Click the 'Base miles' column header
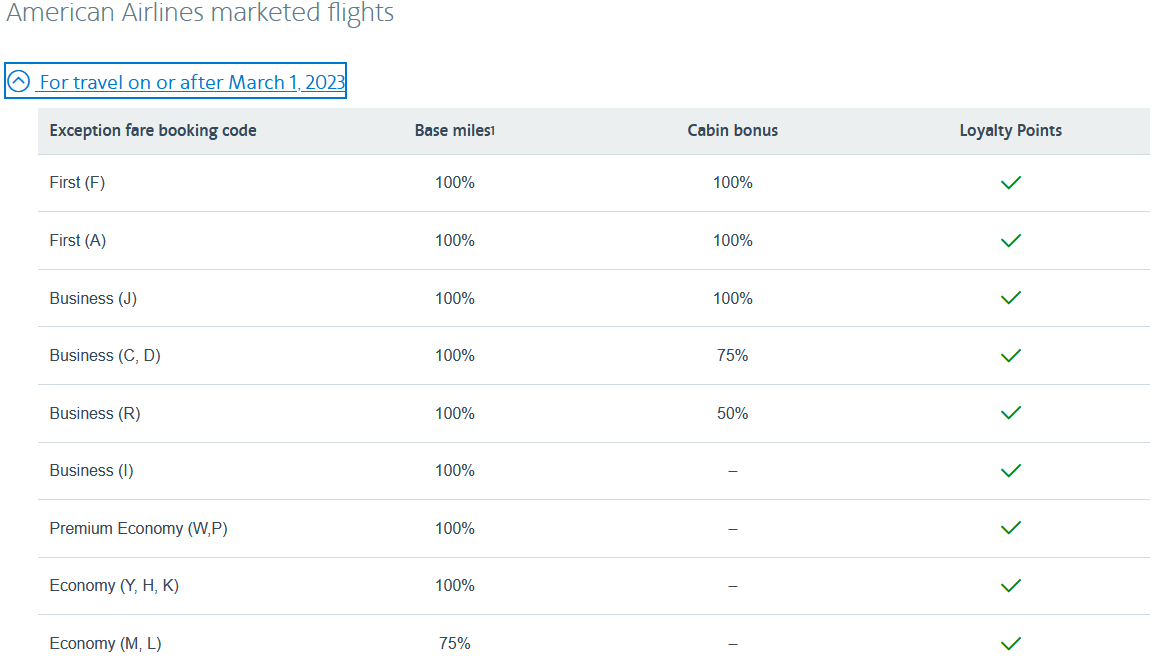The width and height of the screenshot is (1158, 656). pos(452,131)
